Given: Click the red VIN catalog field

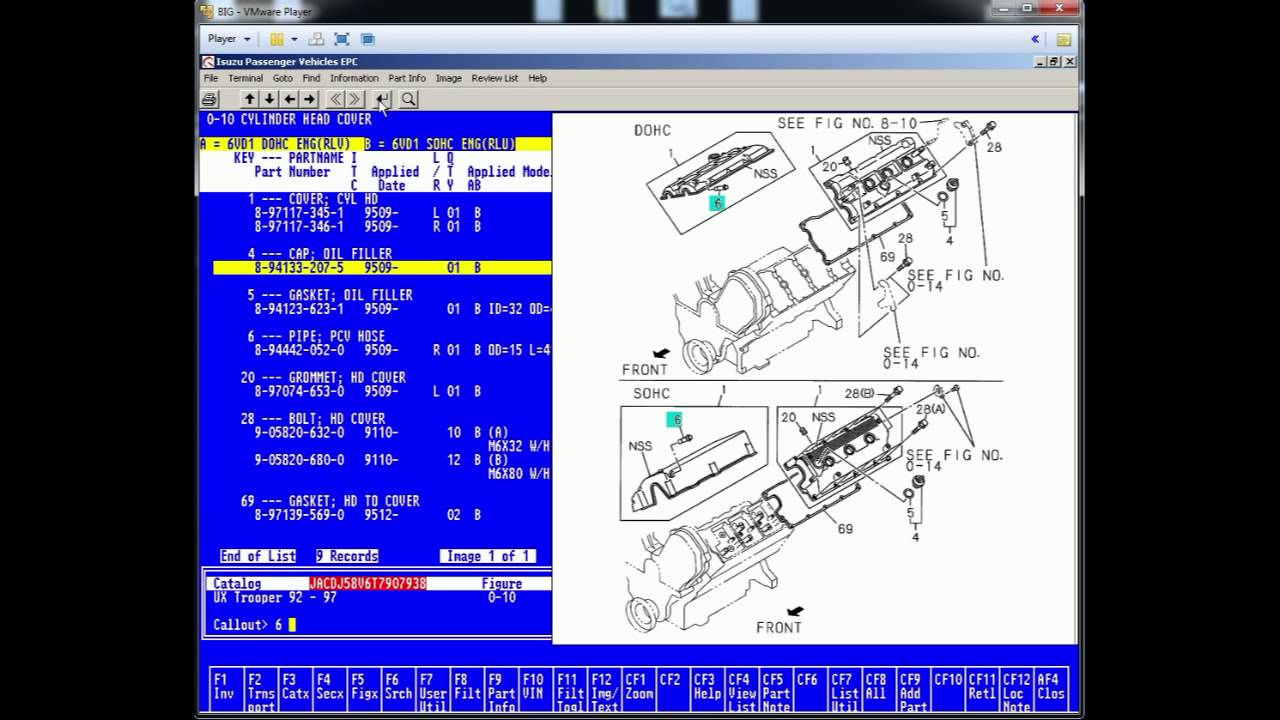Looking at the screenshot, I should [x=368, y=583].
